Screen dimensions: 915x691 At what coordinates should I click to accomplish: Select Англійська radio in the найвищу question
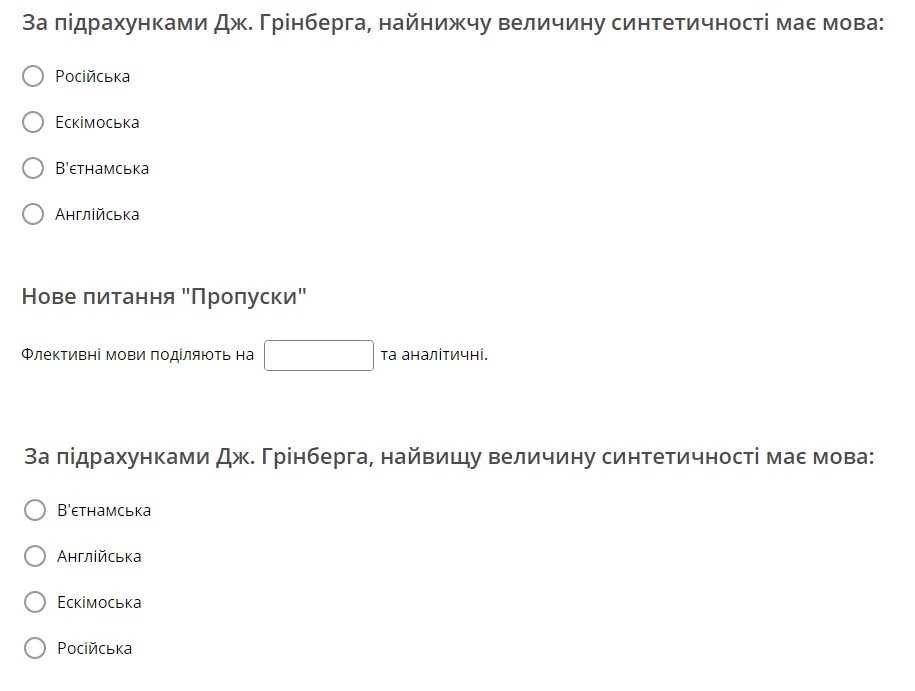point(35,556)
